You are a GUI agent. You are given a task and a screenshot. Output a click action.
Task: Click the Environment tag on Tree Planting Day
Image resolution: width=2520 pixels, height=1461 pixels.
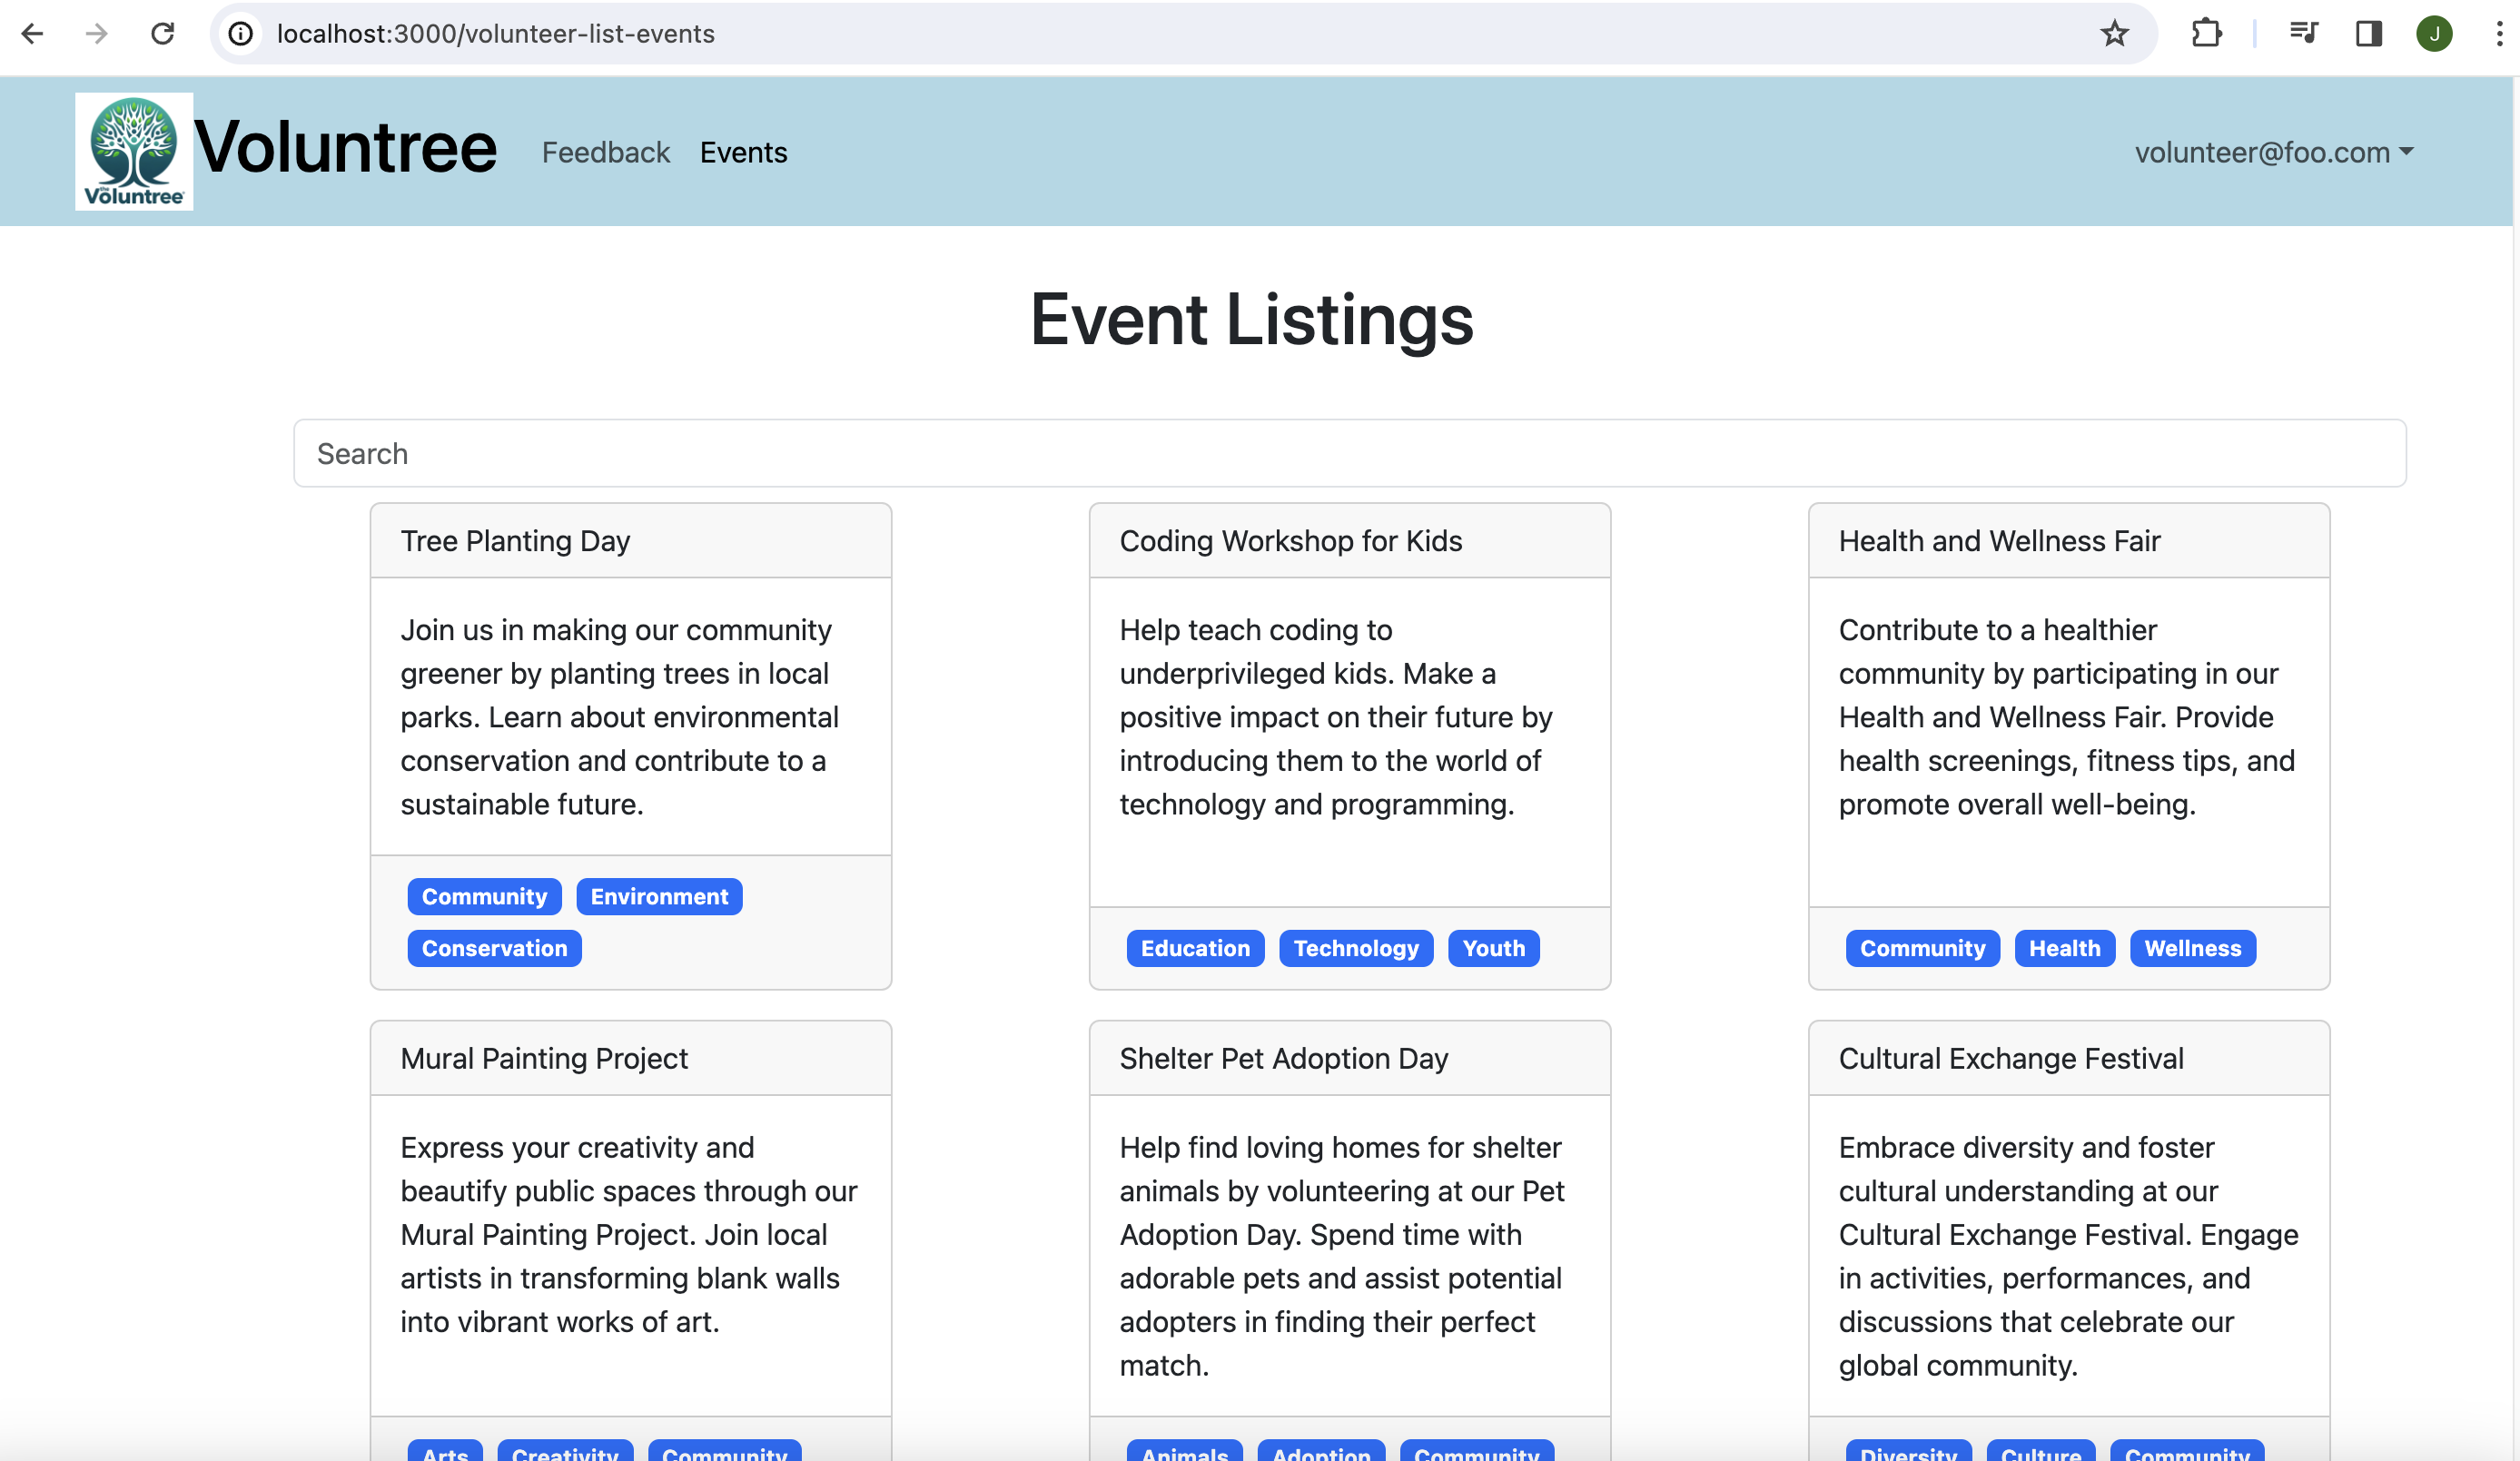click(x=659, y=896)
